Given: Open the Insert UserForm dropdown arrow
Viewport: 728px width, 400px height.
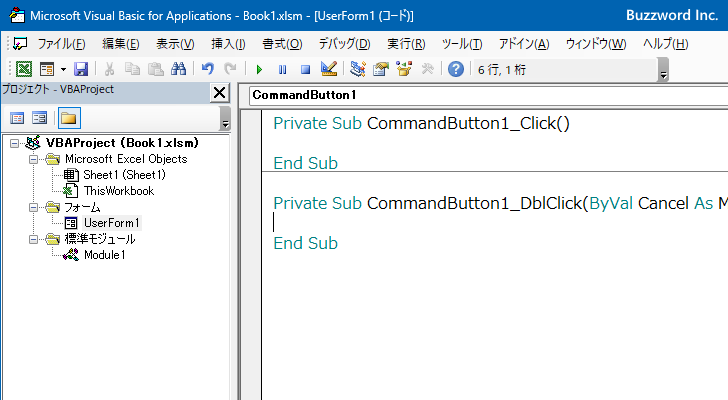Looking at the screenshot, I should (x=63, y=69).
